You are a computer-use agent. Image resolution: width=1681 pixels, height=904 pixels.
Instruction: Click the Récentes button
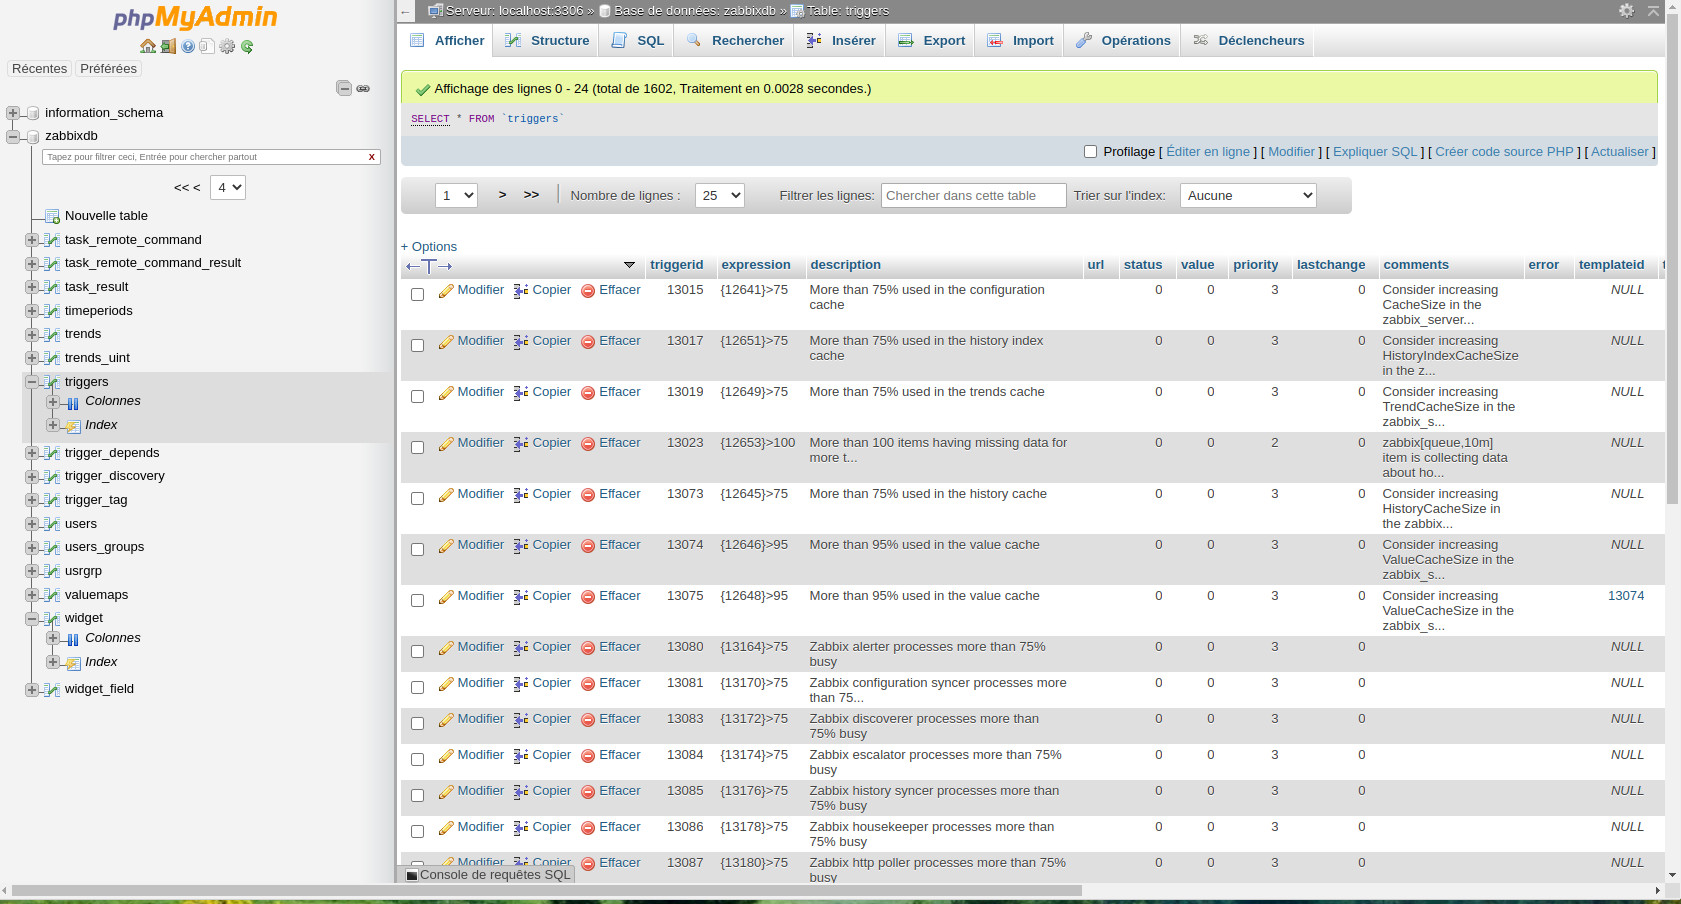coord(39,69)
